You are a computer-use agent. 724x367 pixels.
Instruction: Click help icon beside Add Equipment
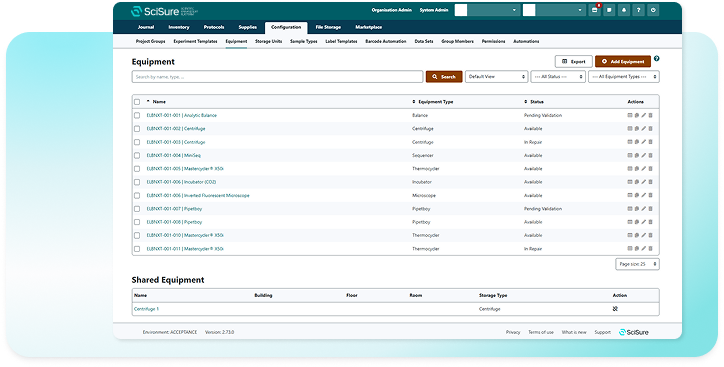tap(657, 59)
